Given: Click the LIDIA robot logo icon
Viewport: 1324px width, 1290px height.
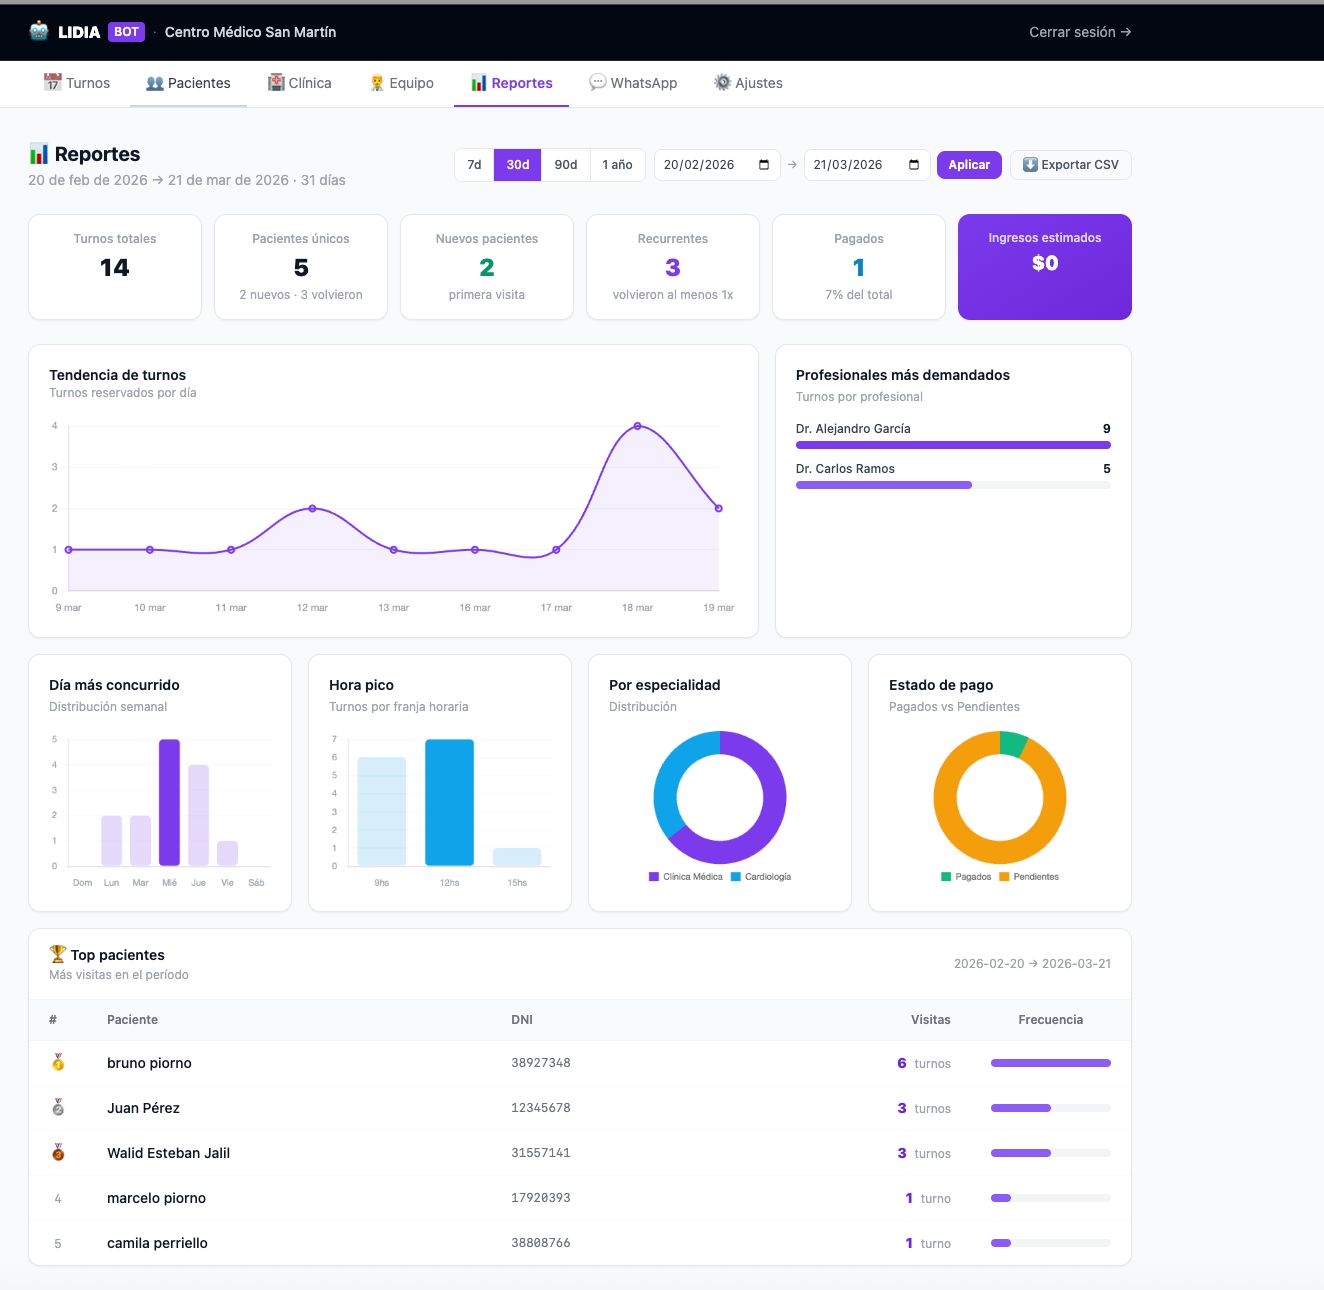Looking at the screenshot, I should click(39, 31).
